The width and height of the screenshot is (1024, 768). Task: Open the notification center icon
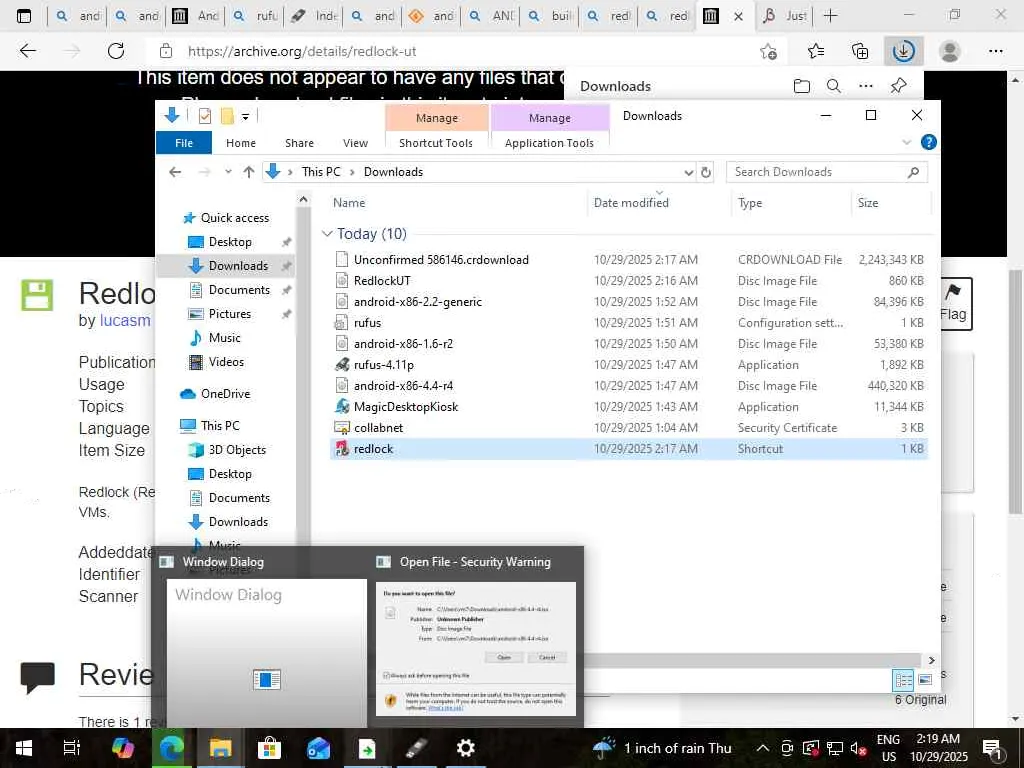coord(992,749)
